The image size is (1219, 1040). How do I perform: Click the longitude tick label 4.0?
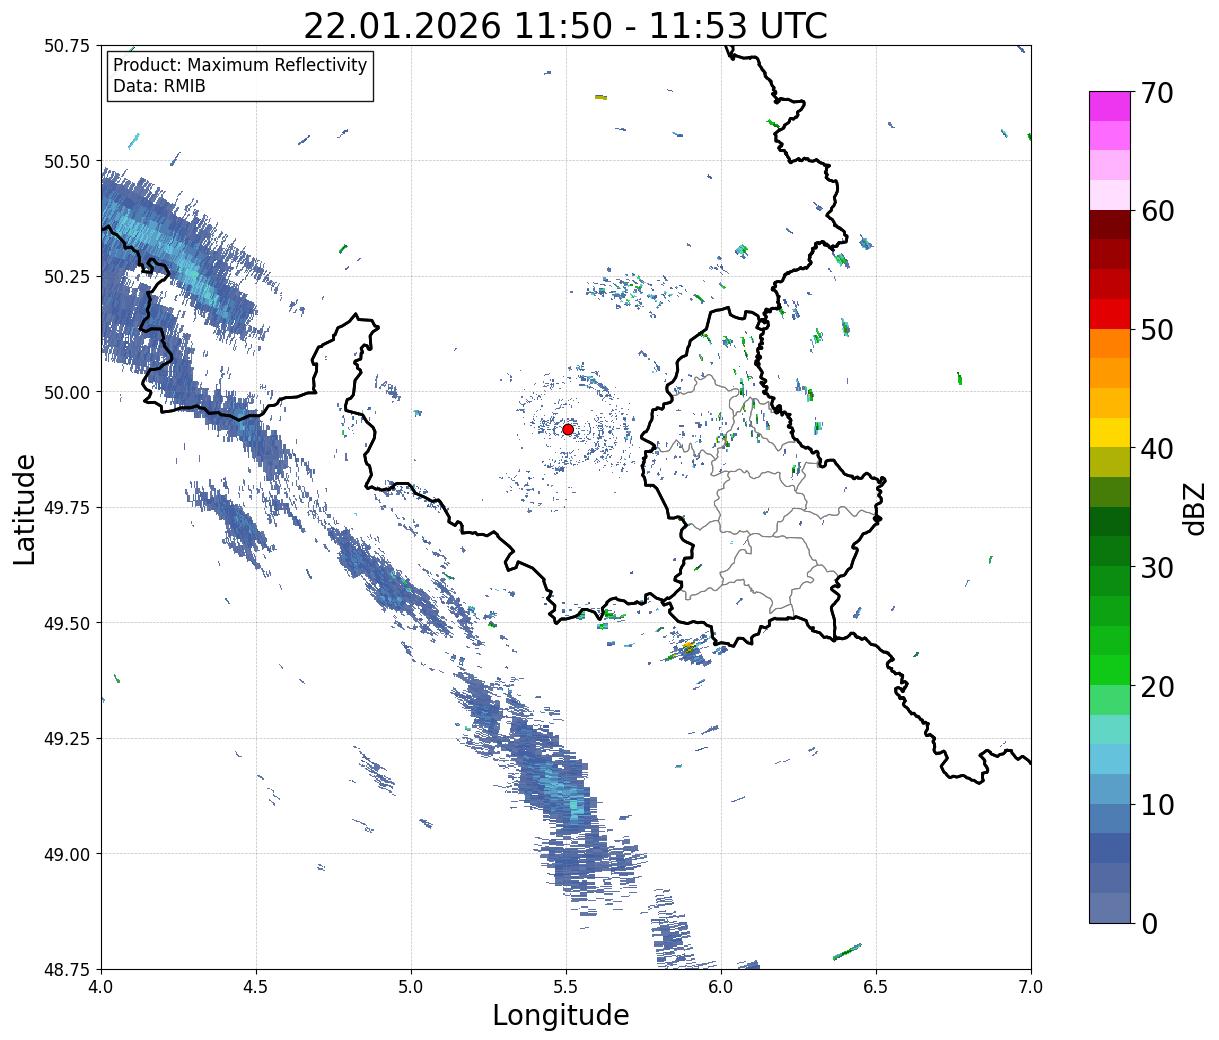pyautogui.click(x=101, y=987)
